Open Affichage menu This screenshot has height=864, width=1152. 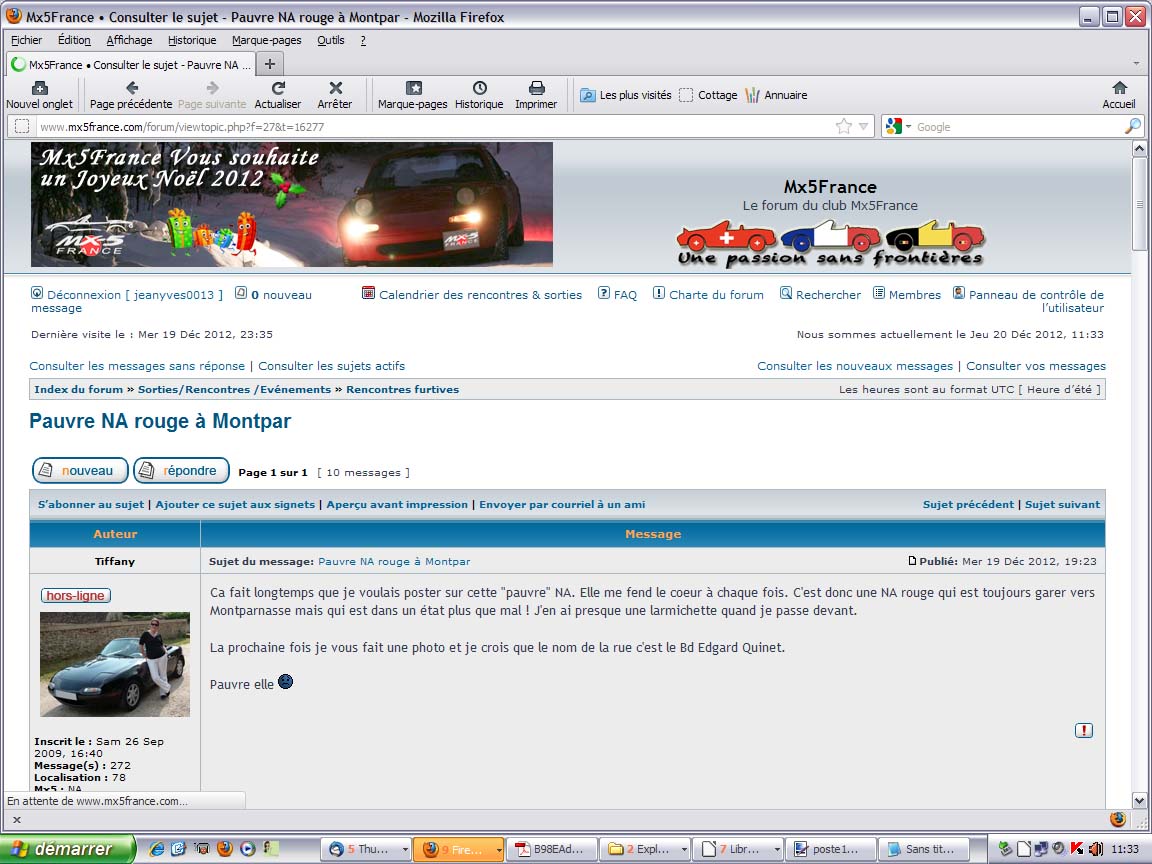pos(129,40)
